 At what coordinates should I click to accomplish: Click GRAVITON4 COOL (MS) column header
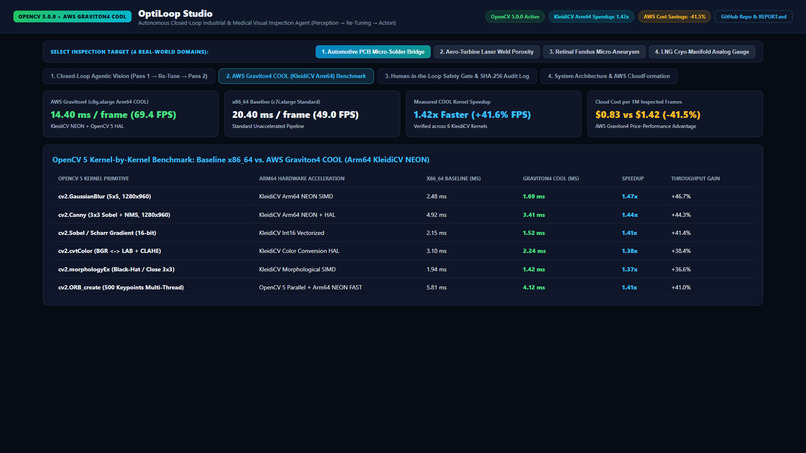click(x=551, y=178)
